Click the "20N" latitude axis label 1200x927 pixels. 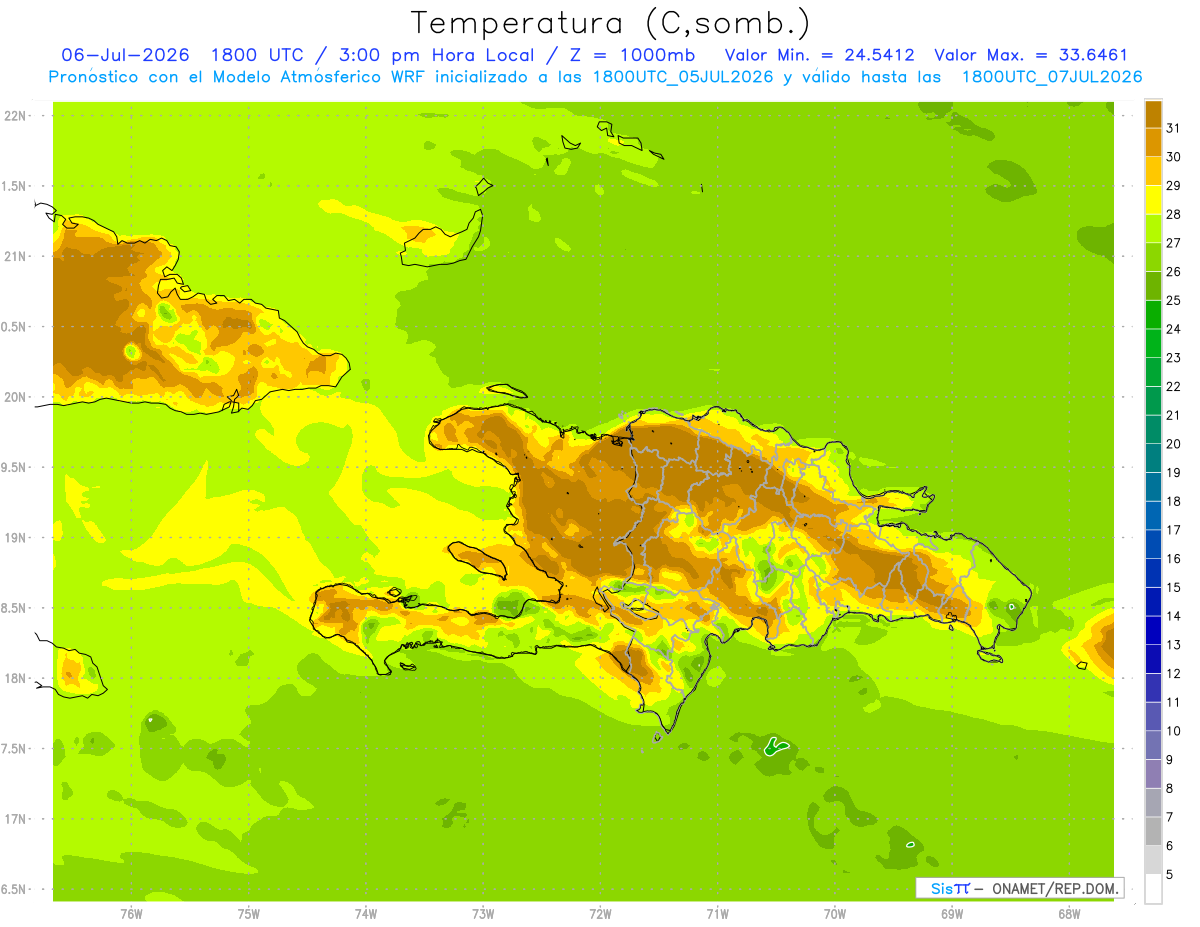point(15,397)
